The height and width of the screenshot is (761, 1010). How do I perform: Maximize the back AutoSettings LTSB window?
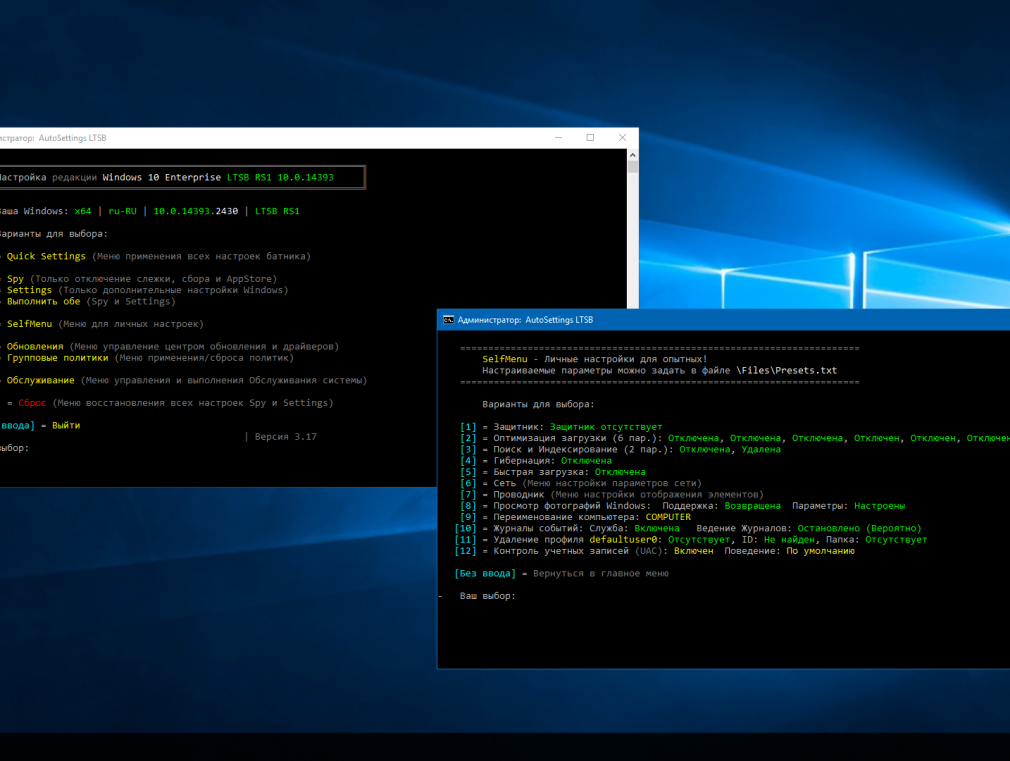(590, 137)
